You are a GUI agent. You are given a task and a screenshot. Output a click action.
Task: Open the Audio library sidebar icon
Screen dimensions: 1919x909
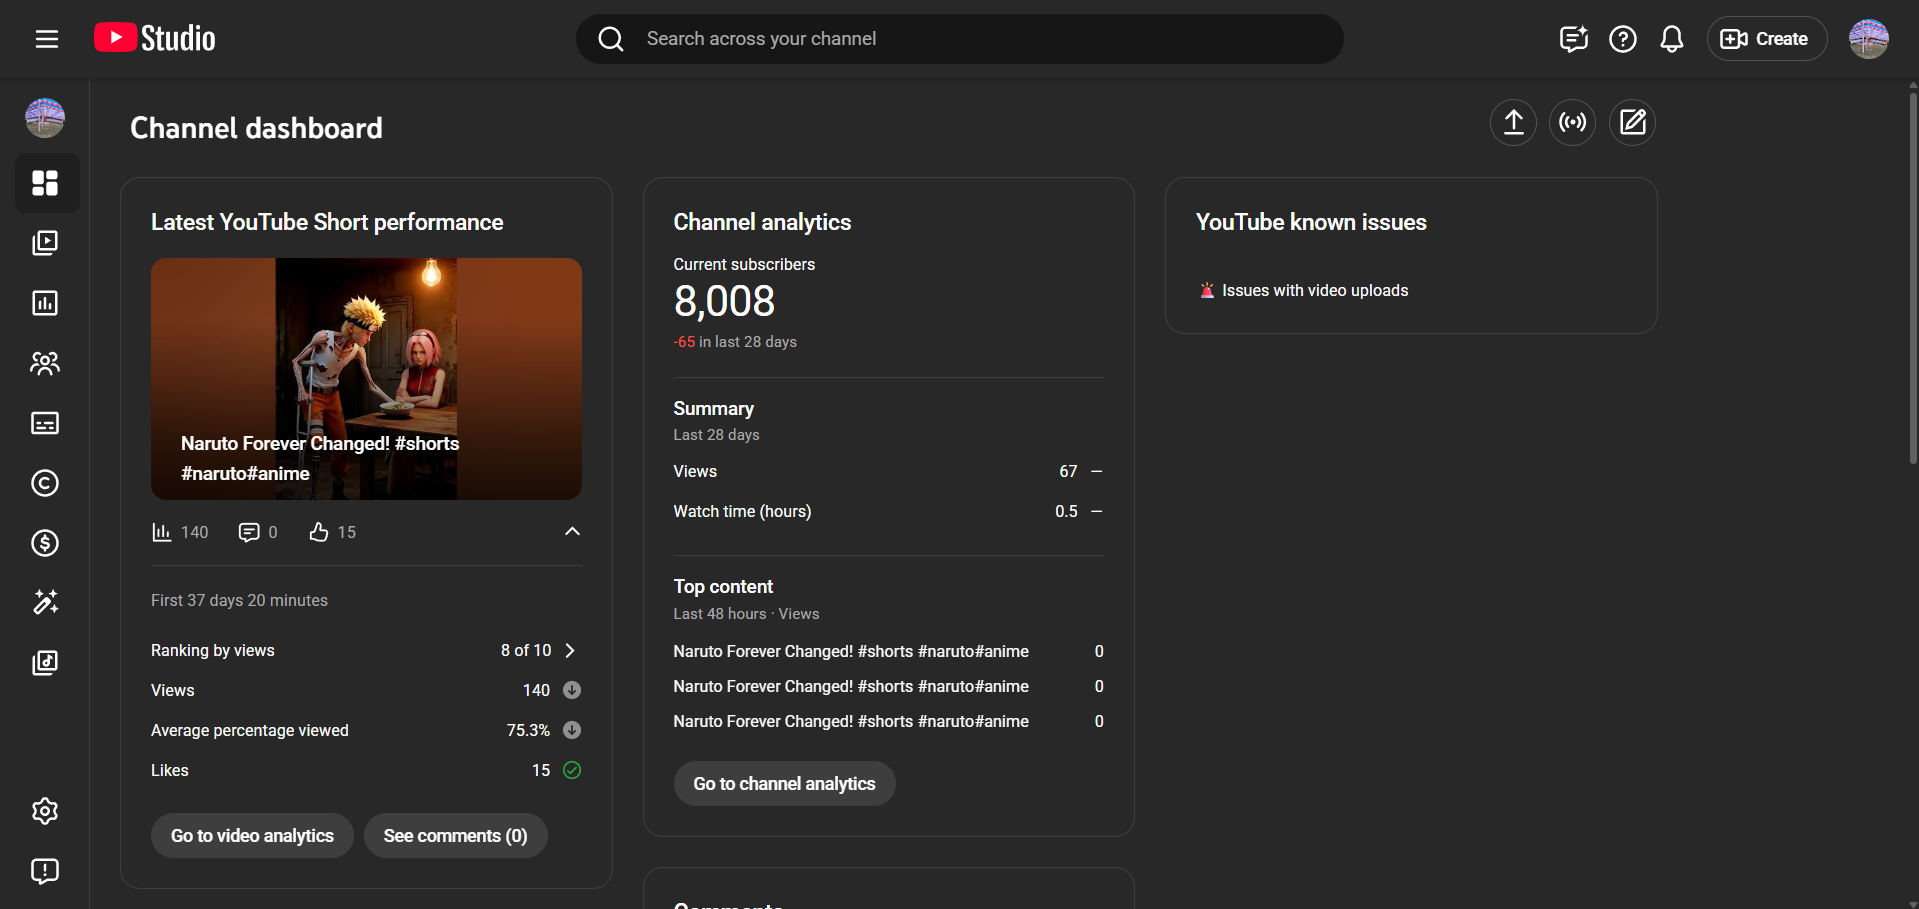pyautogui.click(x=45, y=662)
